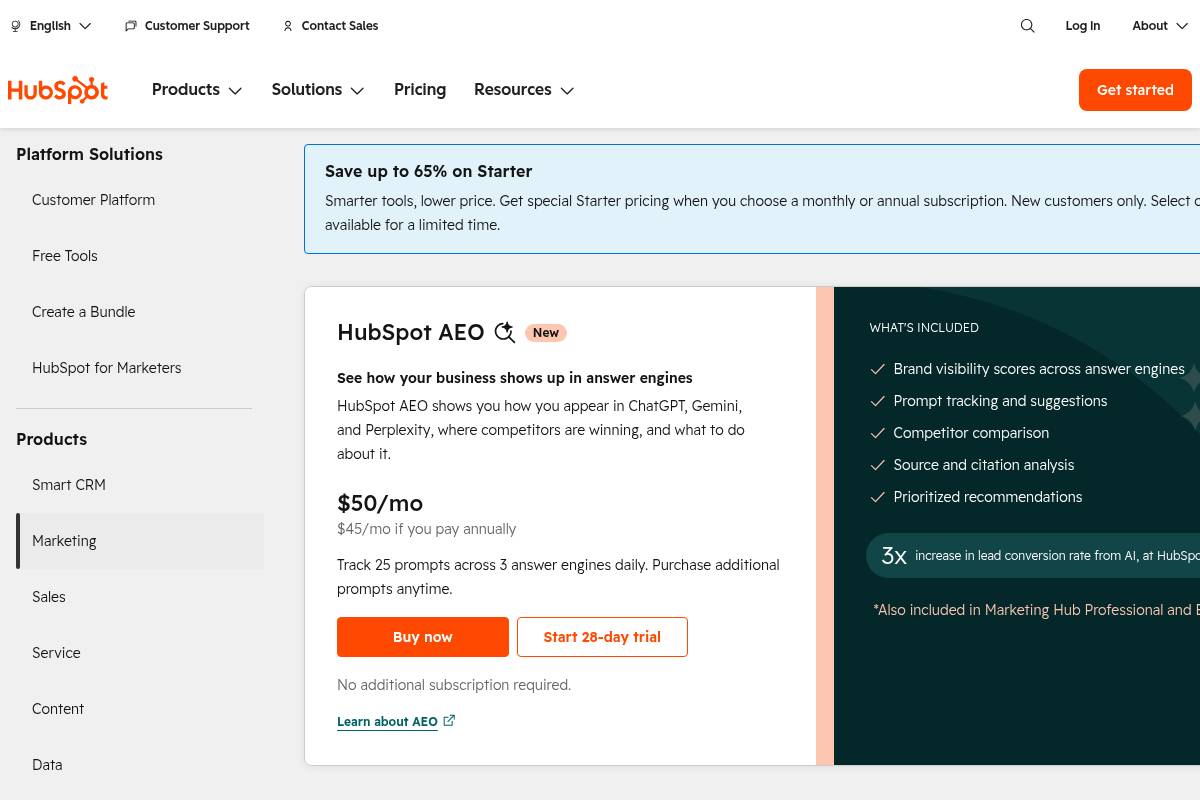Click the Customer Support chat icon
This screenshot has width=1200, height=800.
[x=131, y=26]
